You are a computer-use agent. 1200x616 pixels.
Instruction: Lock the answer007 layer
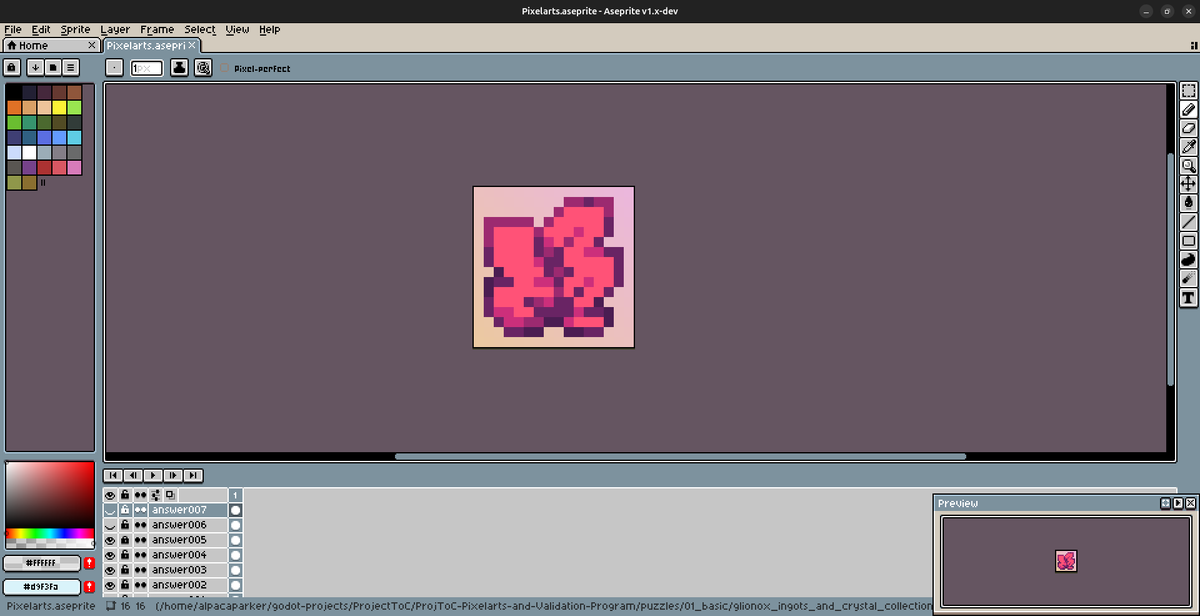pyautogui.click(x=125, y=510)
